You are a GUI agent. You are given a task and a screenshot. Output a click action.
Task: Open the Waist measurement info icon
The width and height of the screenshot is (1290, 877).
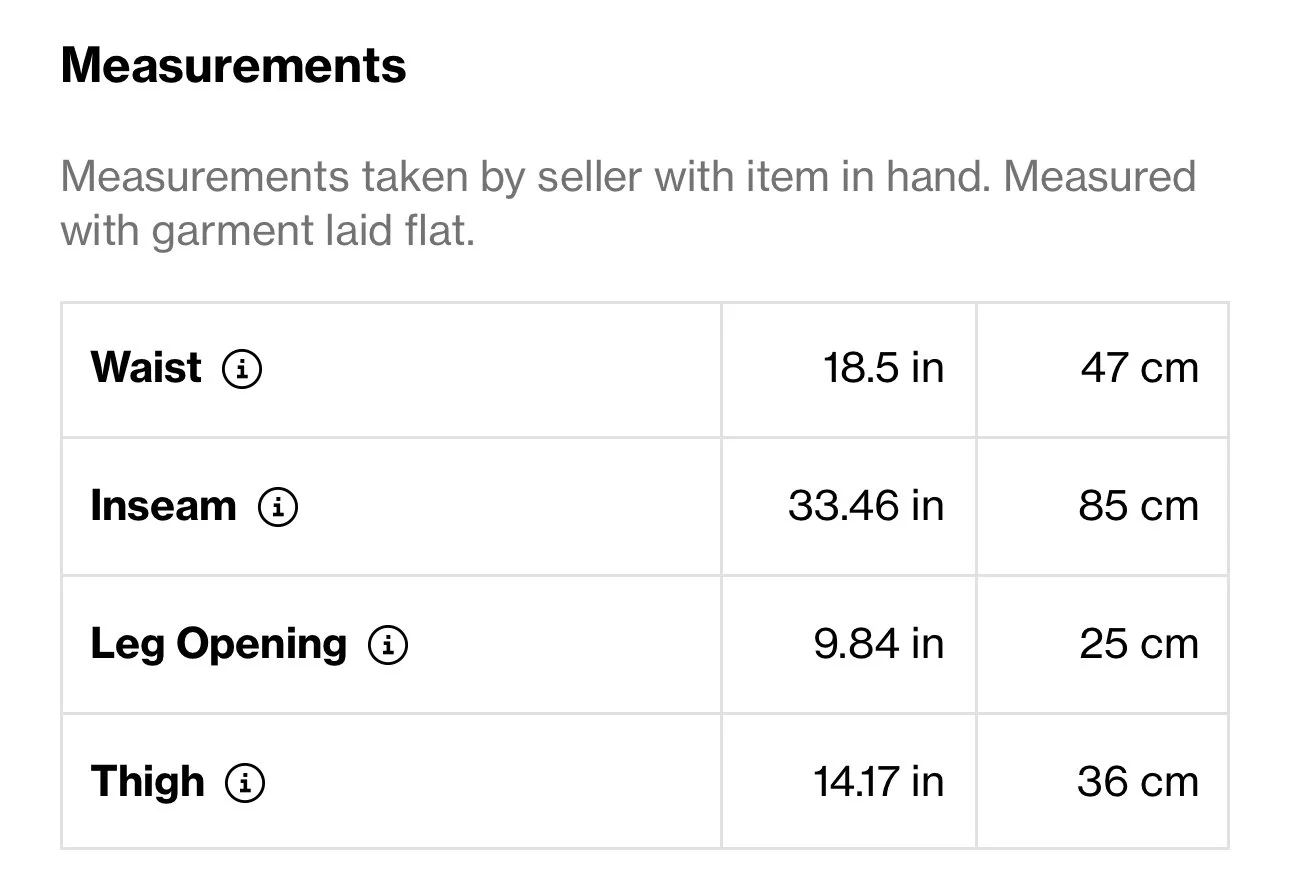point(242,369)
